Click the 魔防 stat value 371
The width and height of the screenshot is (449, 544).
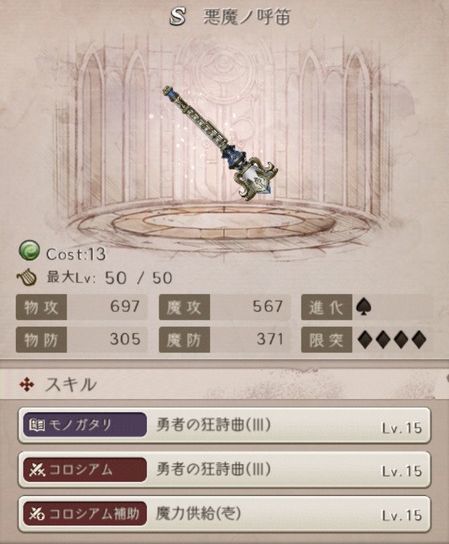coord(270,339)
